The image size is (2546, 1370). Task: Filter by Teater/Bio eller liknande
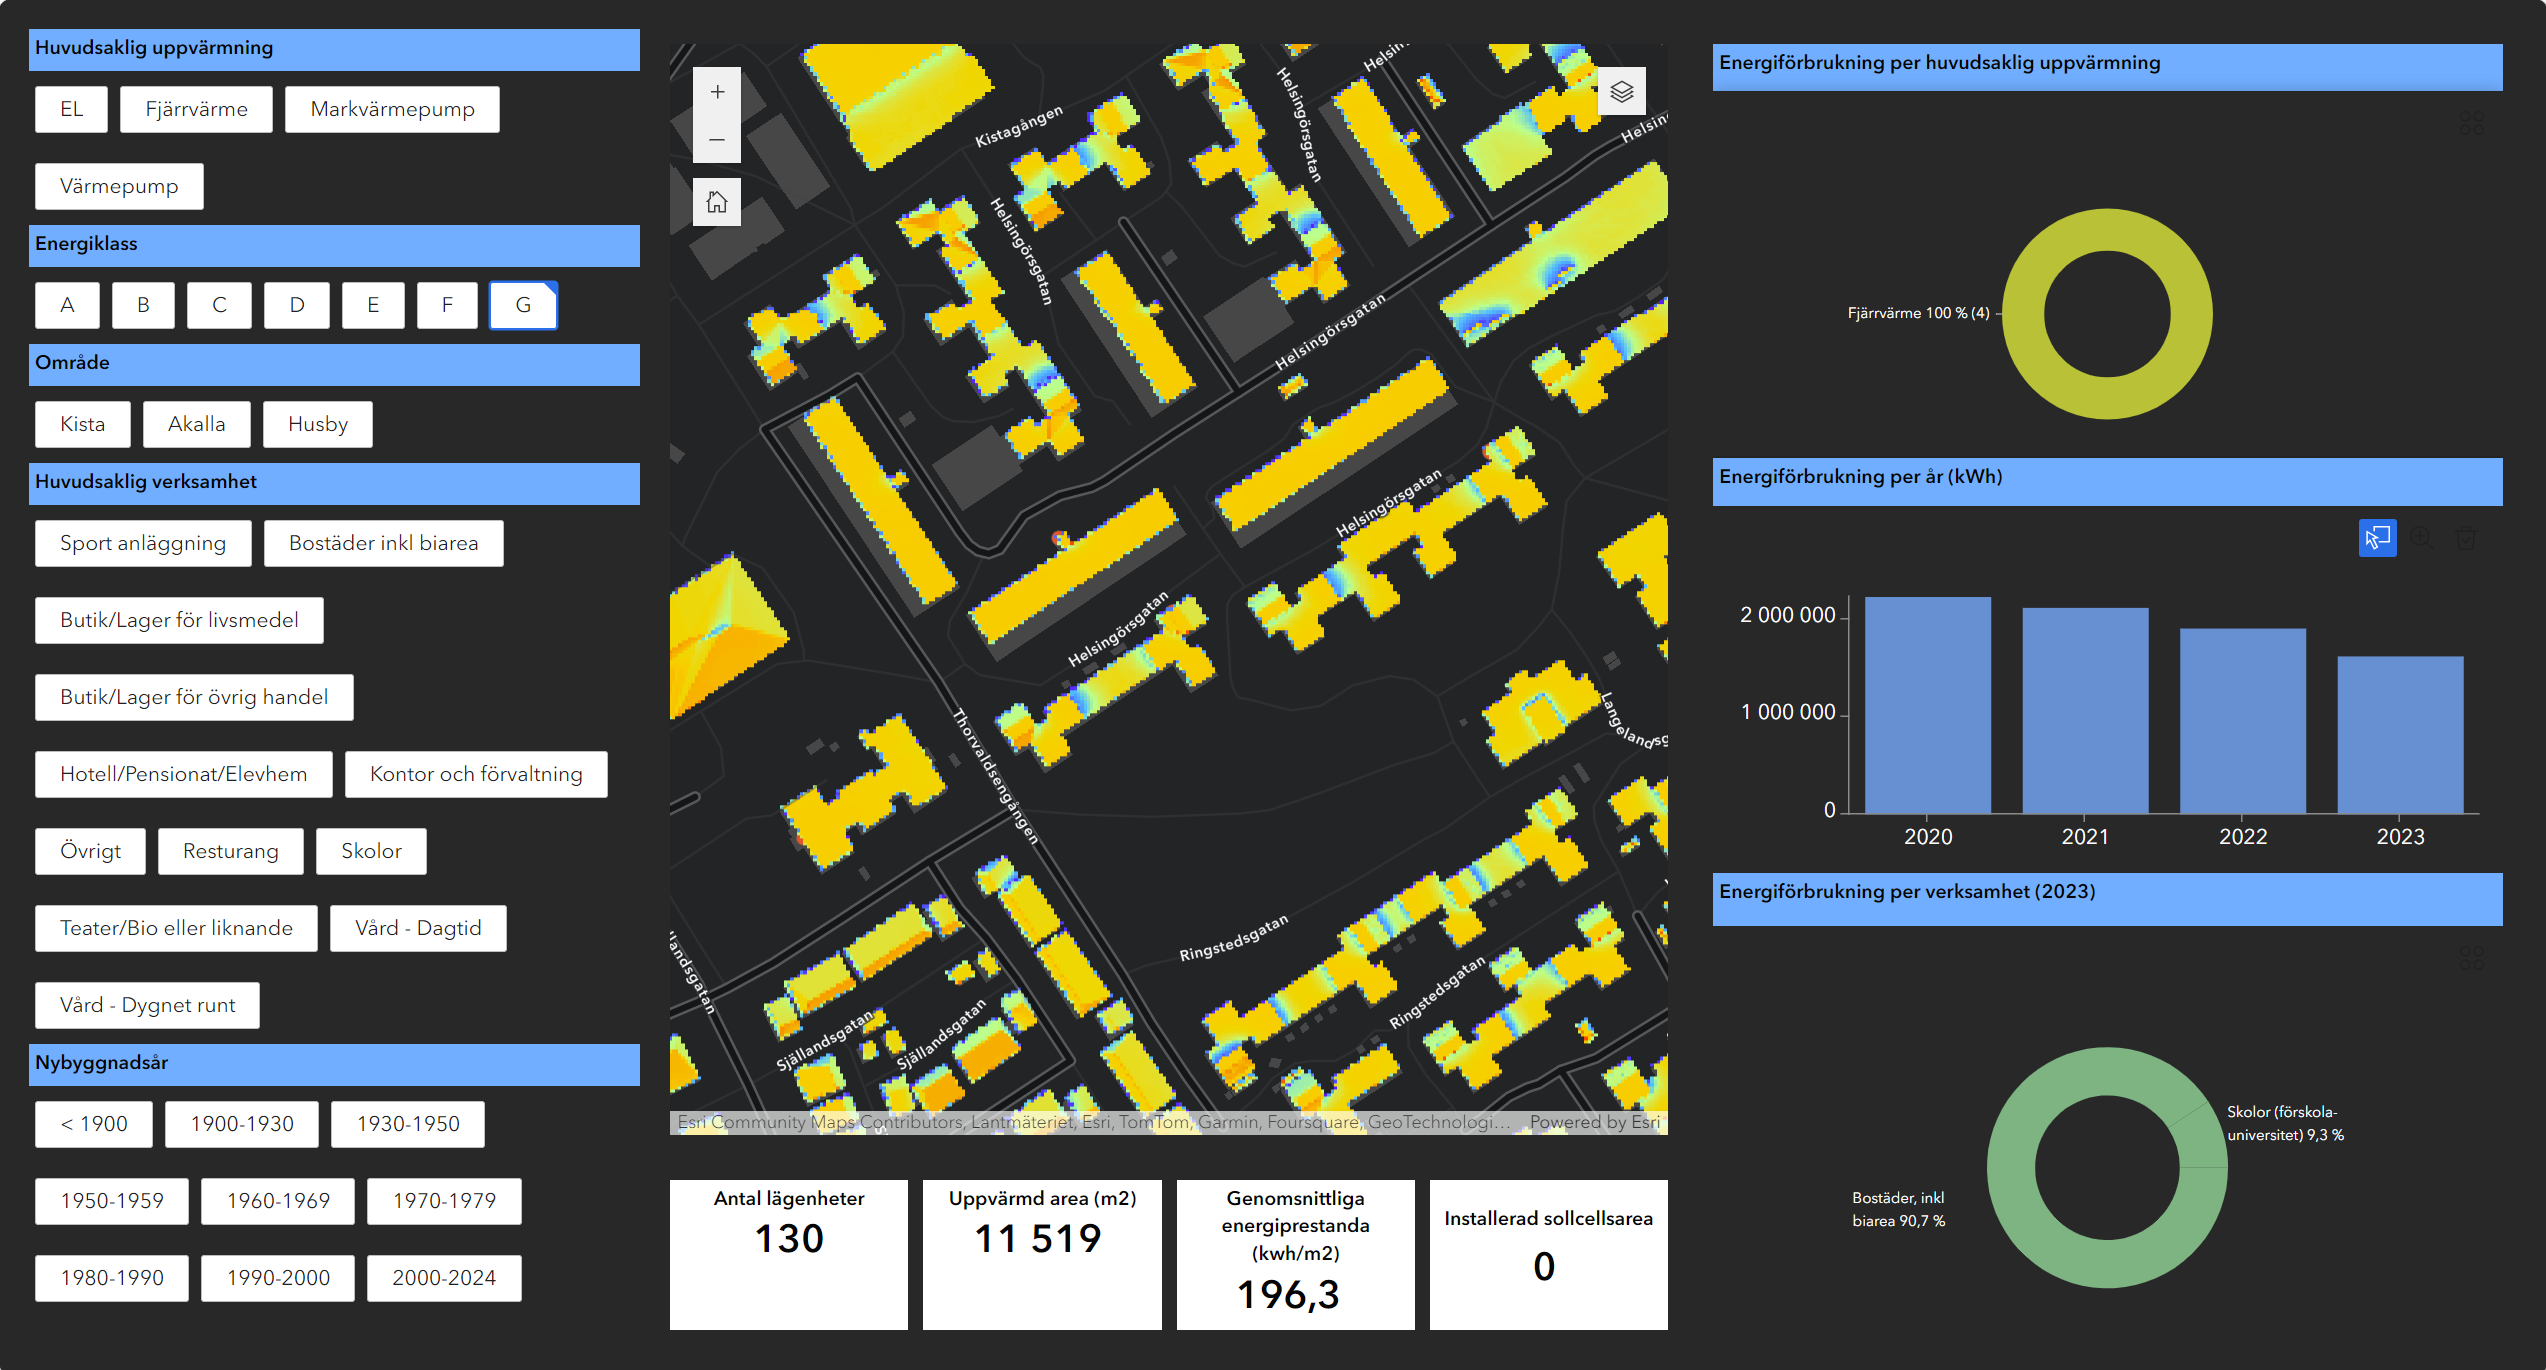[x=176, y=928]
